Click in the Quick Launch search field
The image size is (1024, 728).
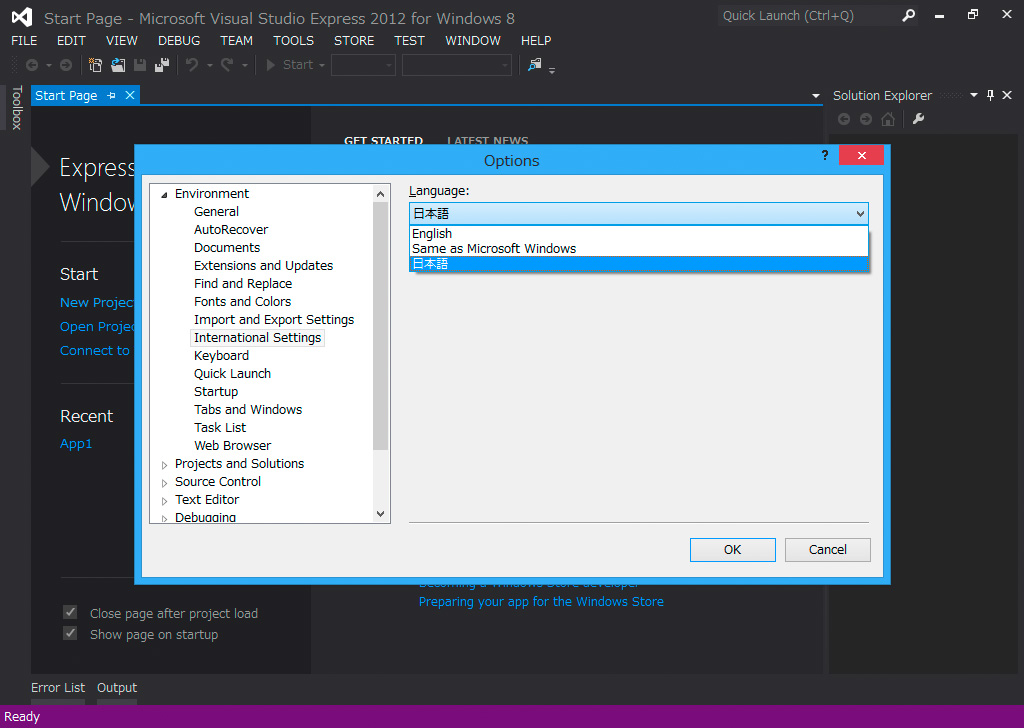pos(808,16)
